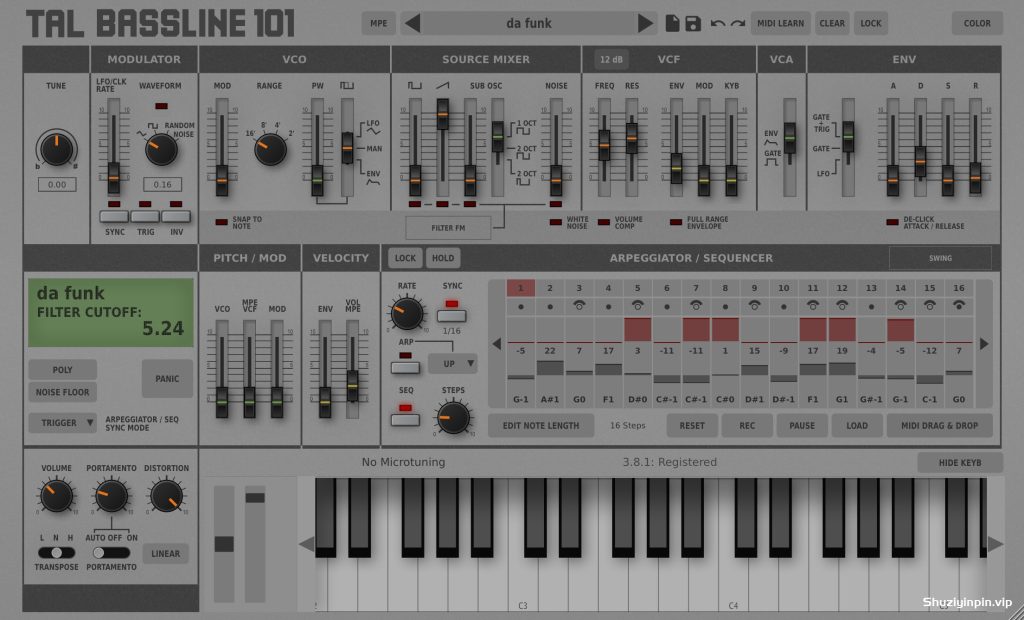The height and width of the screenshot is (620, 1024).
Task: Switch the L/N/H transpose switch
Action: (x=56, y=553)
